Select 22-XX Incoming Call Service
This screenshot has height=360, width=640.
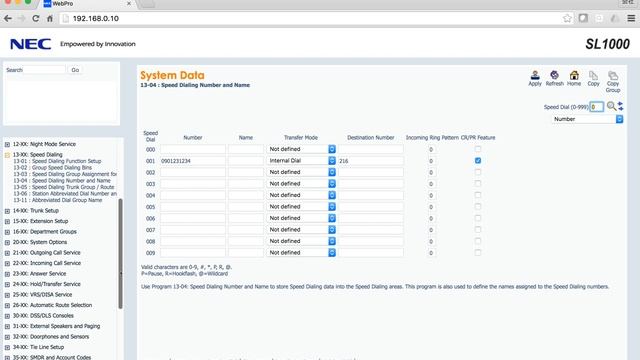pos(47,263)
